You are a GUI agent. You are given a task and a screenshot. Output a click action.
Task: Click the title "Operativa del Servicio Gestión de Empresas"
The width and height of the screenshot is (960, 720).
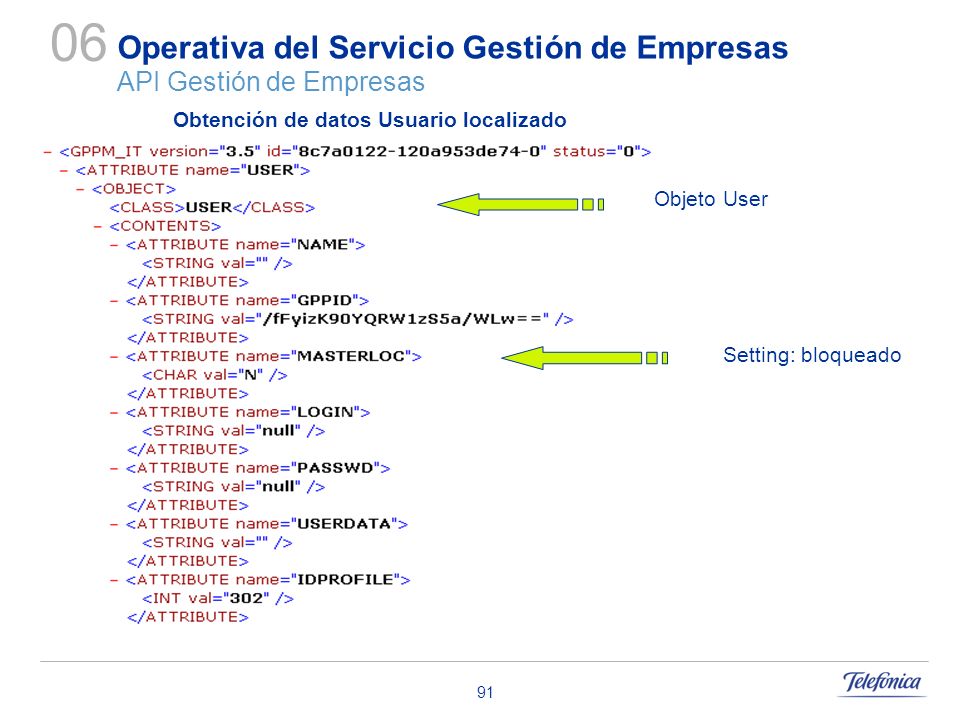452,48
